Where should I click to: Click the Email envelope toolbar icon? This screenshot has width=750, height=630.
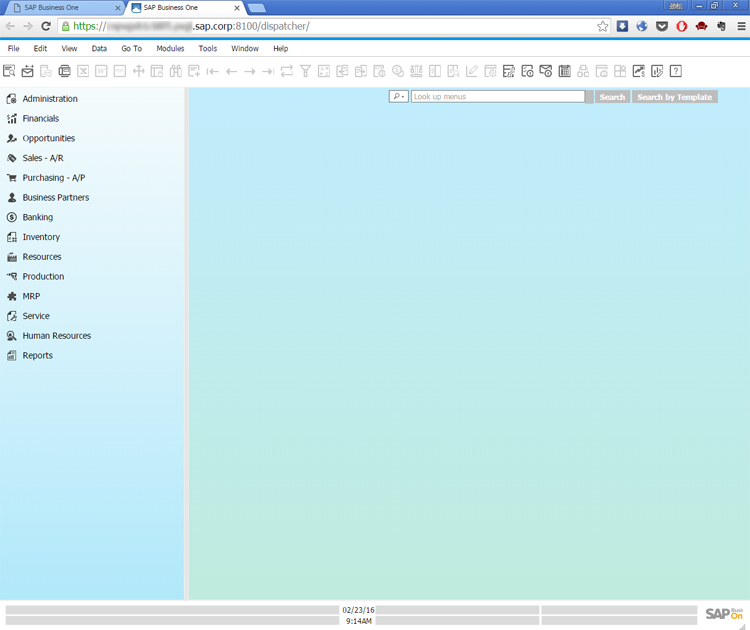coord(28,71)
